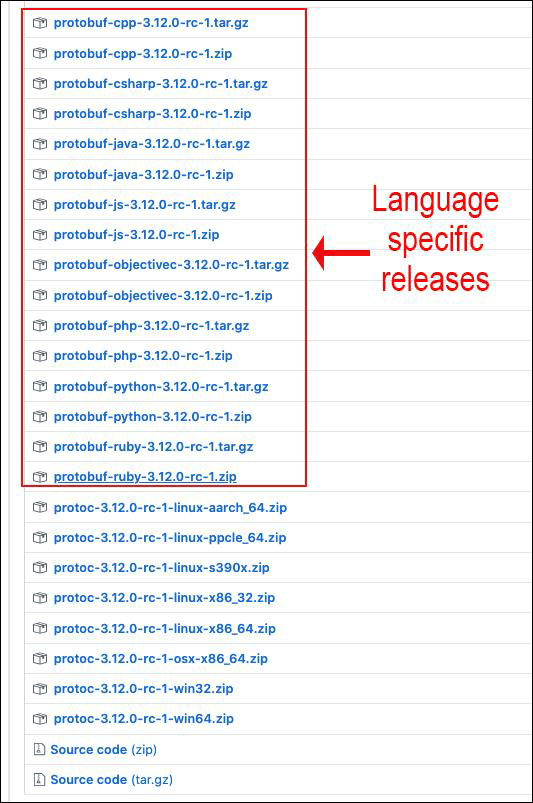Download Source code (tar.gz)
533x803 pixels.
(x=112, y=779)
